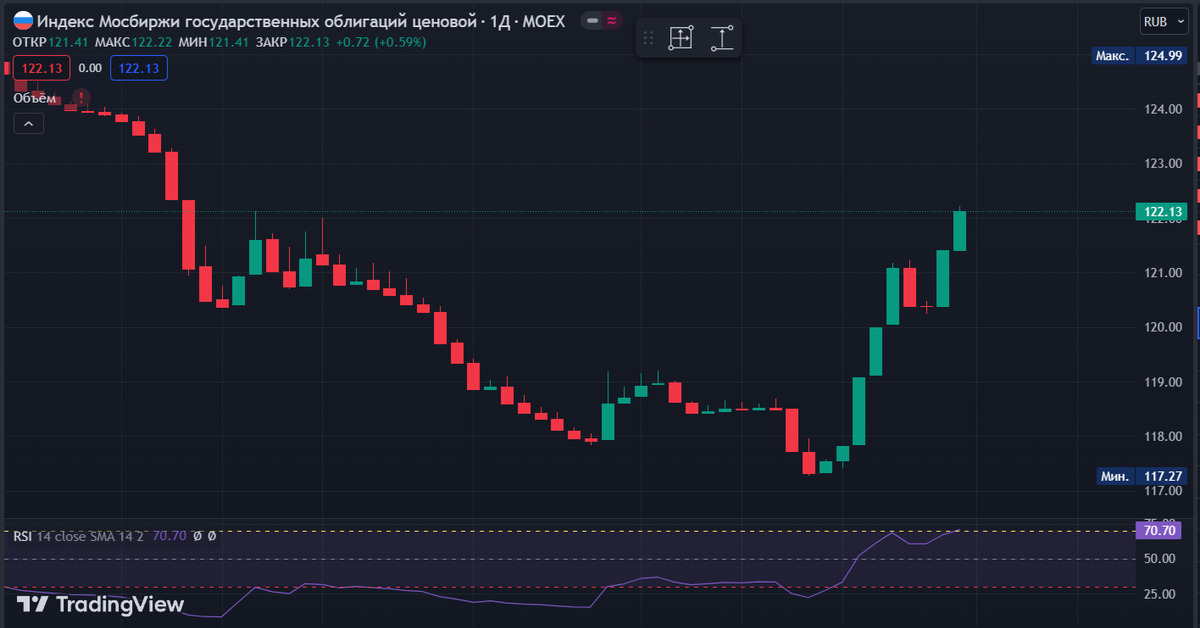Select the price range measure tool

[680, 39]
